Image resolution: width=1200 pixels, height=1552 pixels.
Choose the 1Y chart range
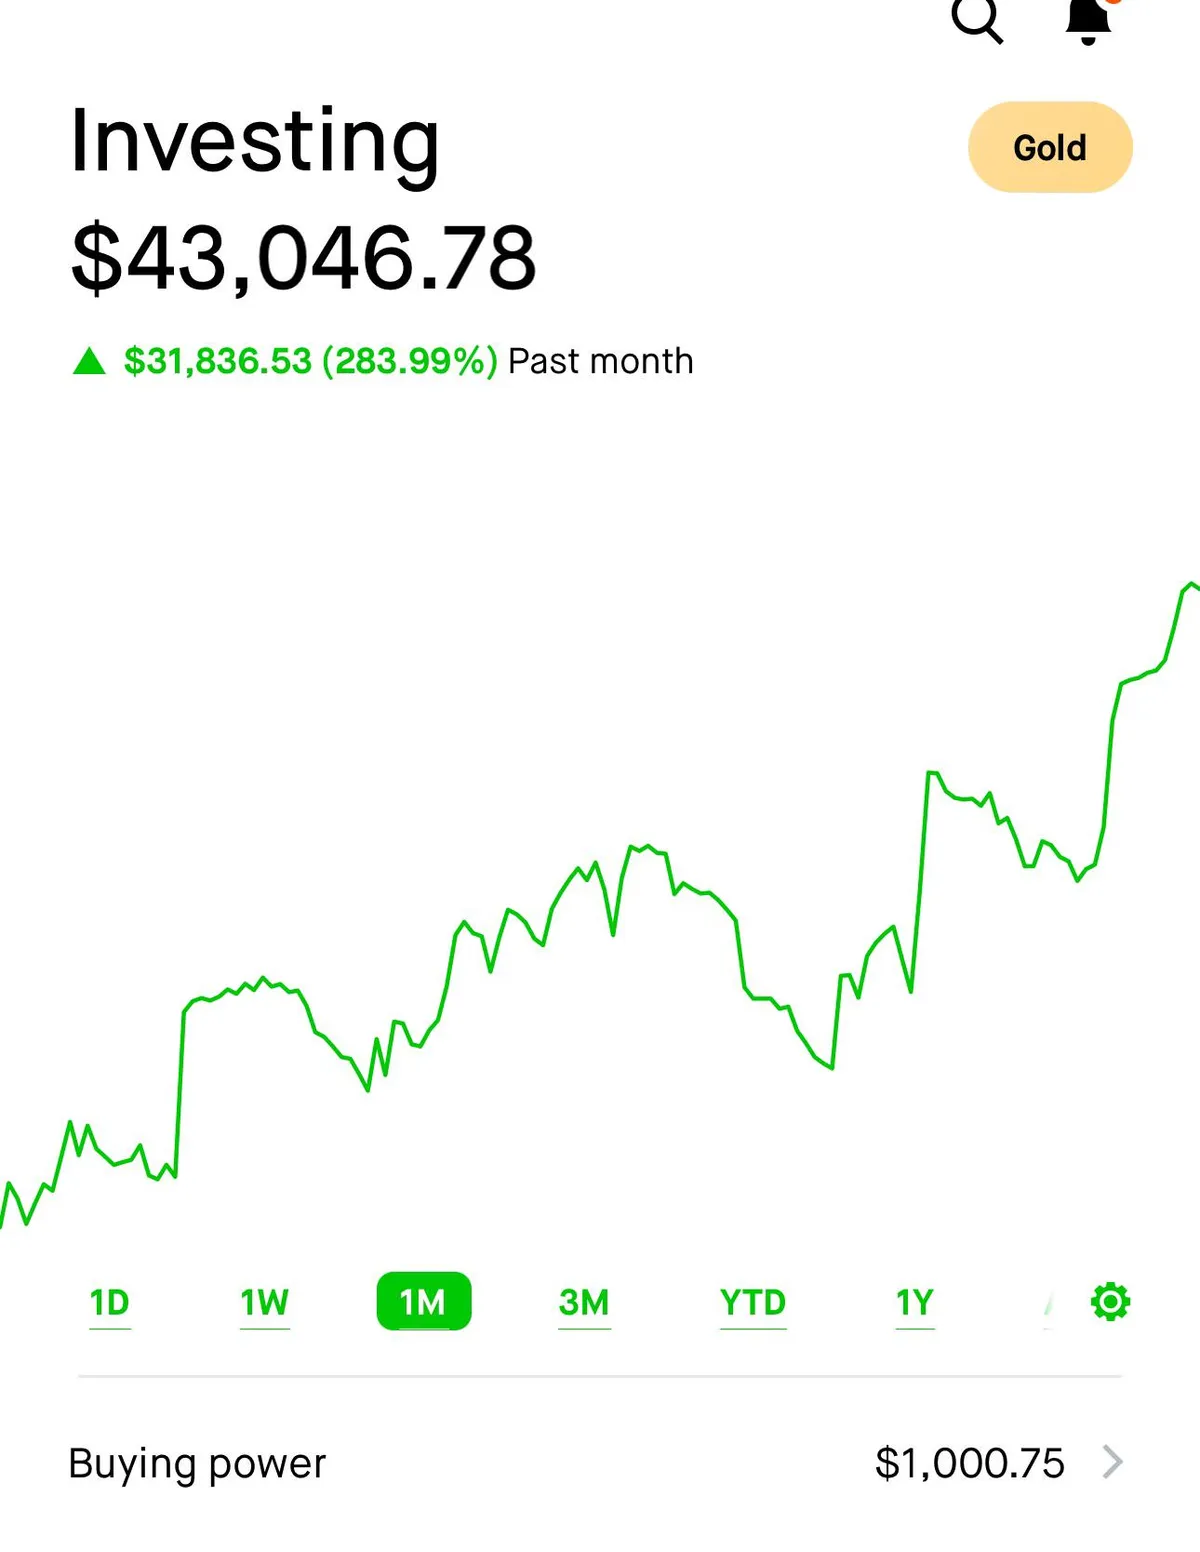(915, 1302)
